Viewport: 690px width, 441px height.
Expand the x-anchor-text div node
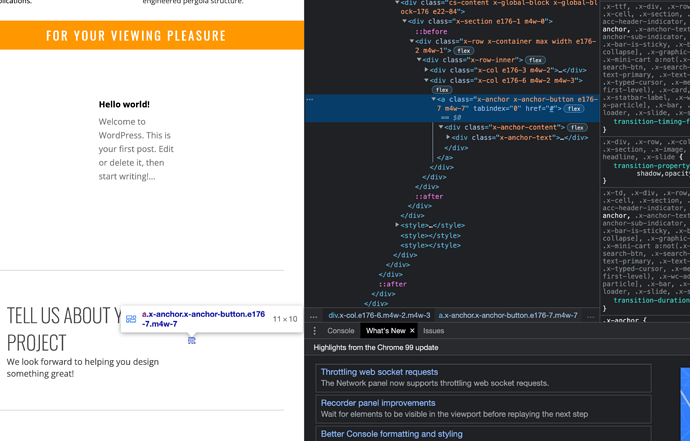(x=448, y=137)
